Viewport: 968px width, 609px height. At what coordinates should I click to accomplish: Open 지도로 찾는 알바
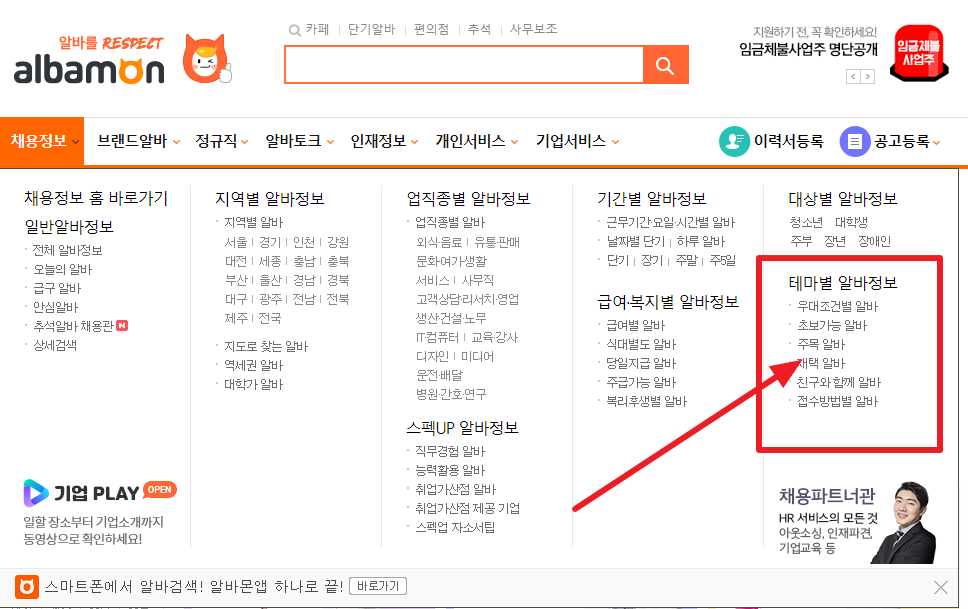pyautogui.click(x=265, y=346)
